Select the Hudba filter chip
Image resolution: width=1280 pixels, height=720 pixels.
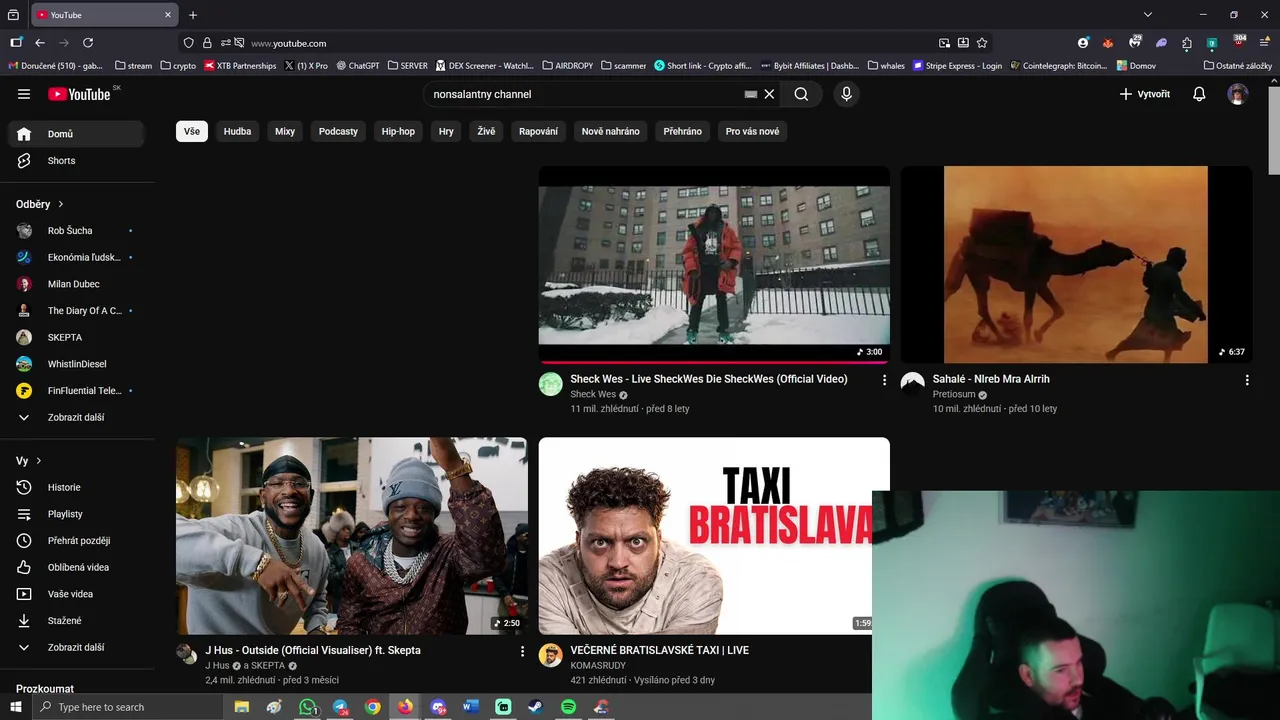237,131
